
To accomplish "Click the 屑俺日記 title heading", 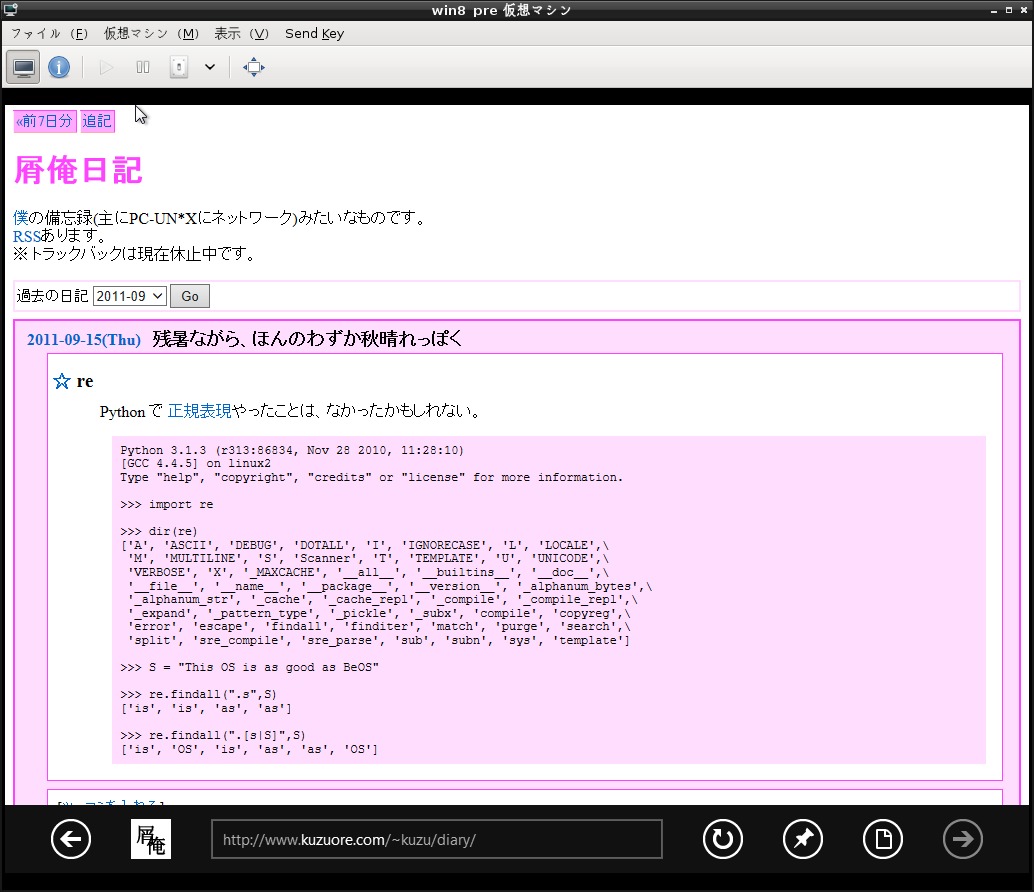I will coord(78,170).
